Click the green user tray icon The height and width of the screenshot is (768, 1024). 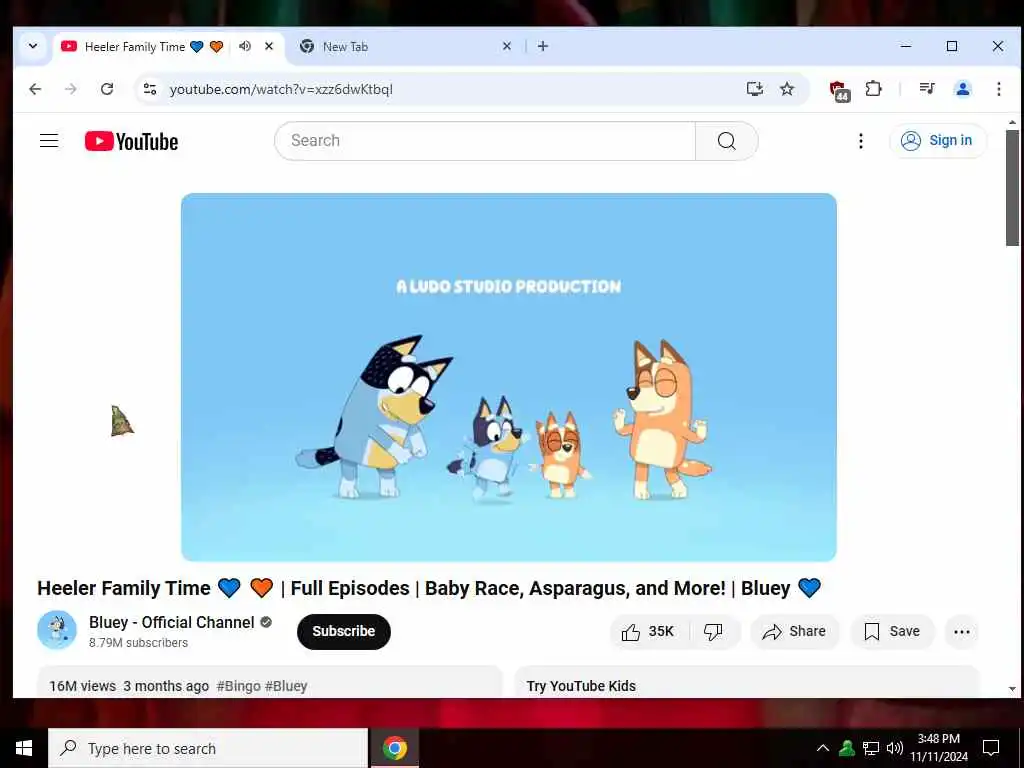847,748
